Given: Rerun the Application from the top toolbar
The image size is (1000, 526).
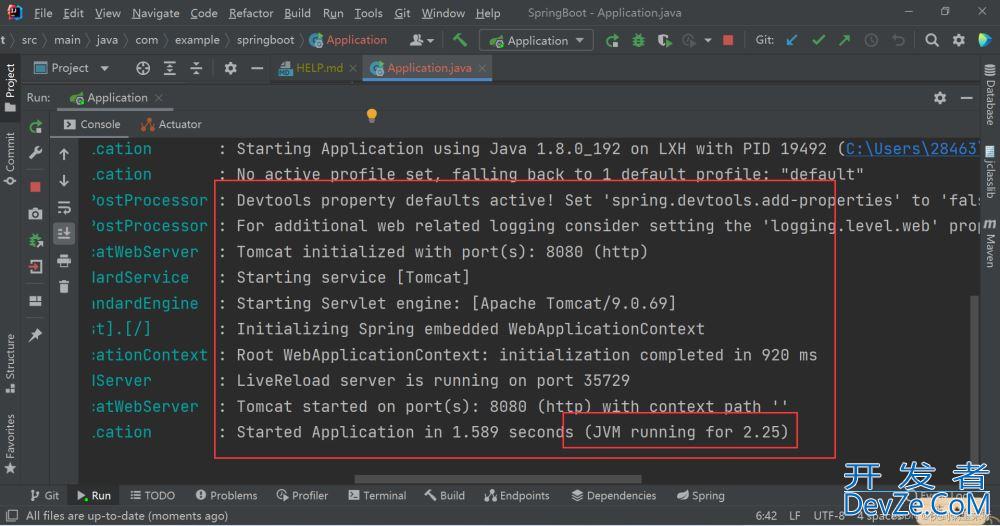Looking at the screenshot, I should click(x=612, y=41).
